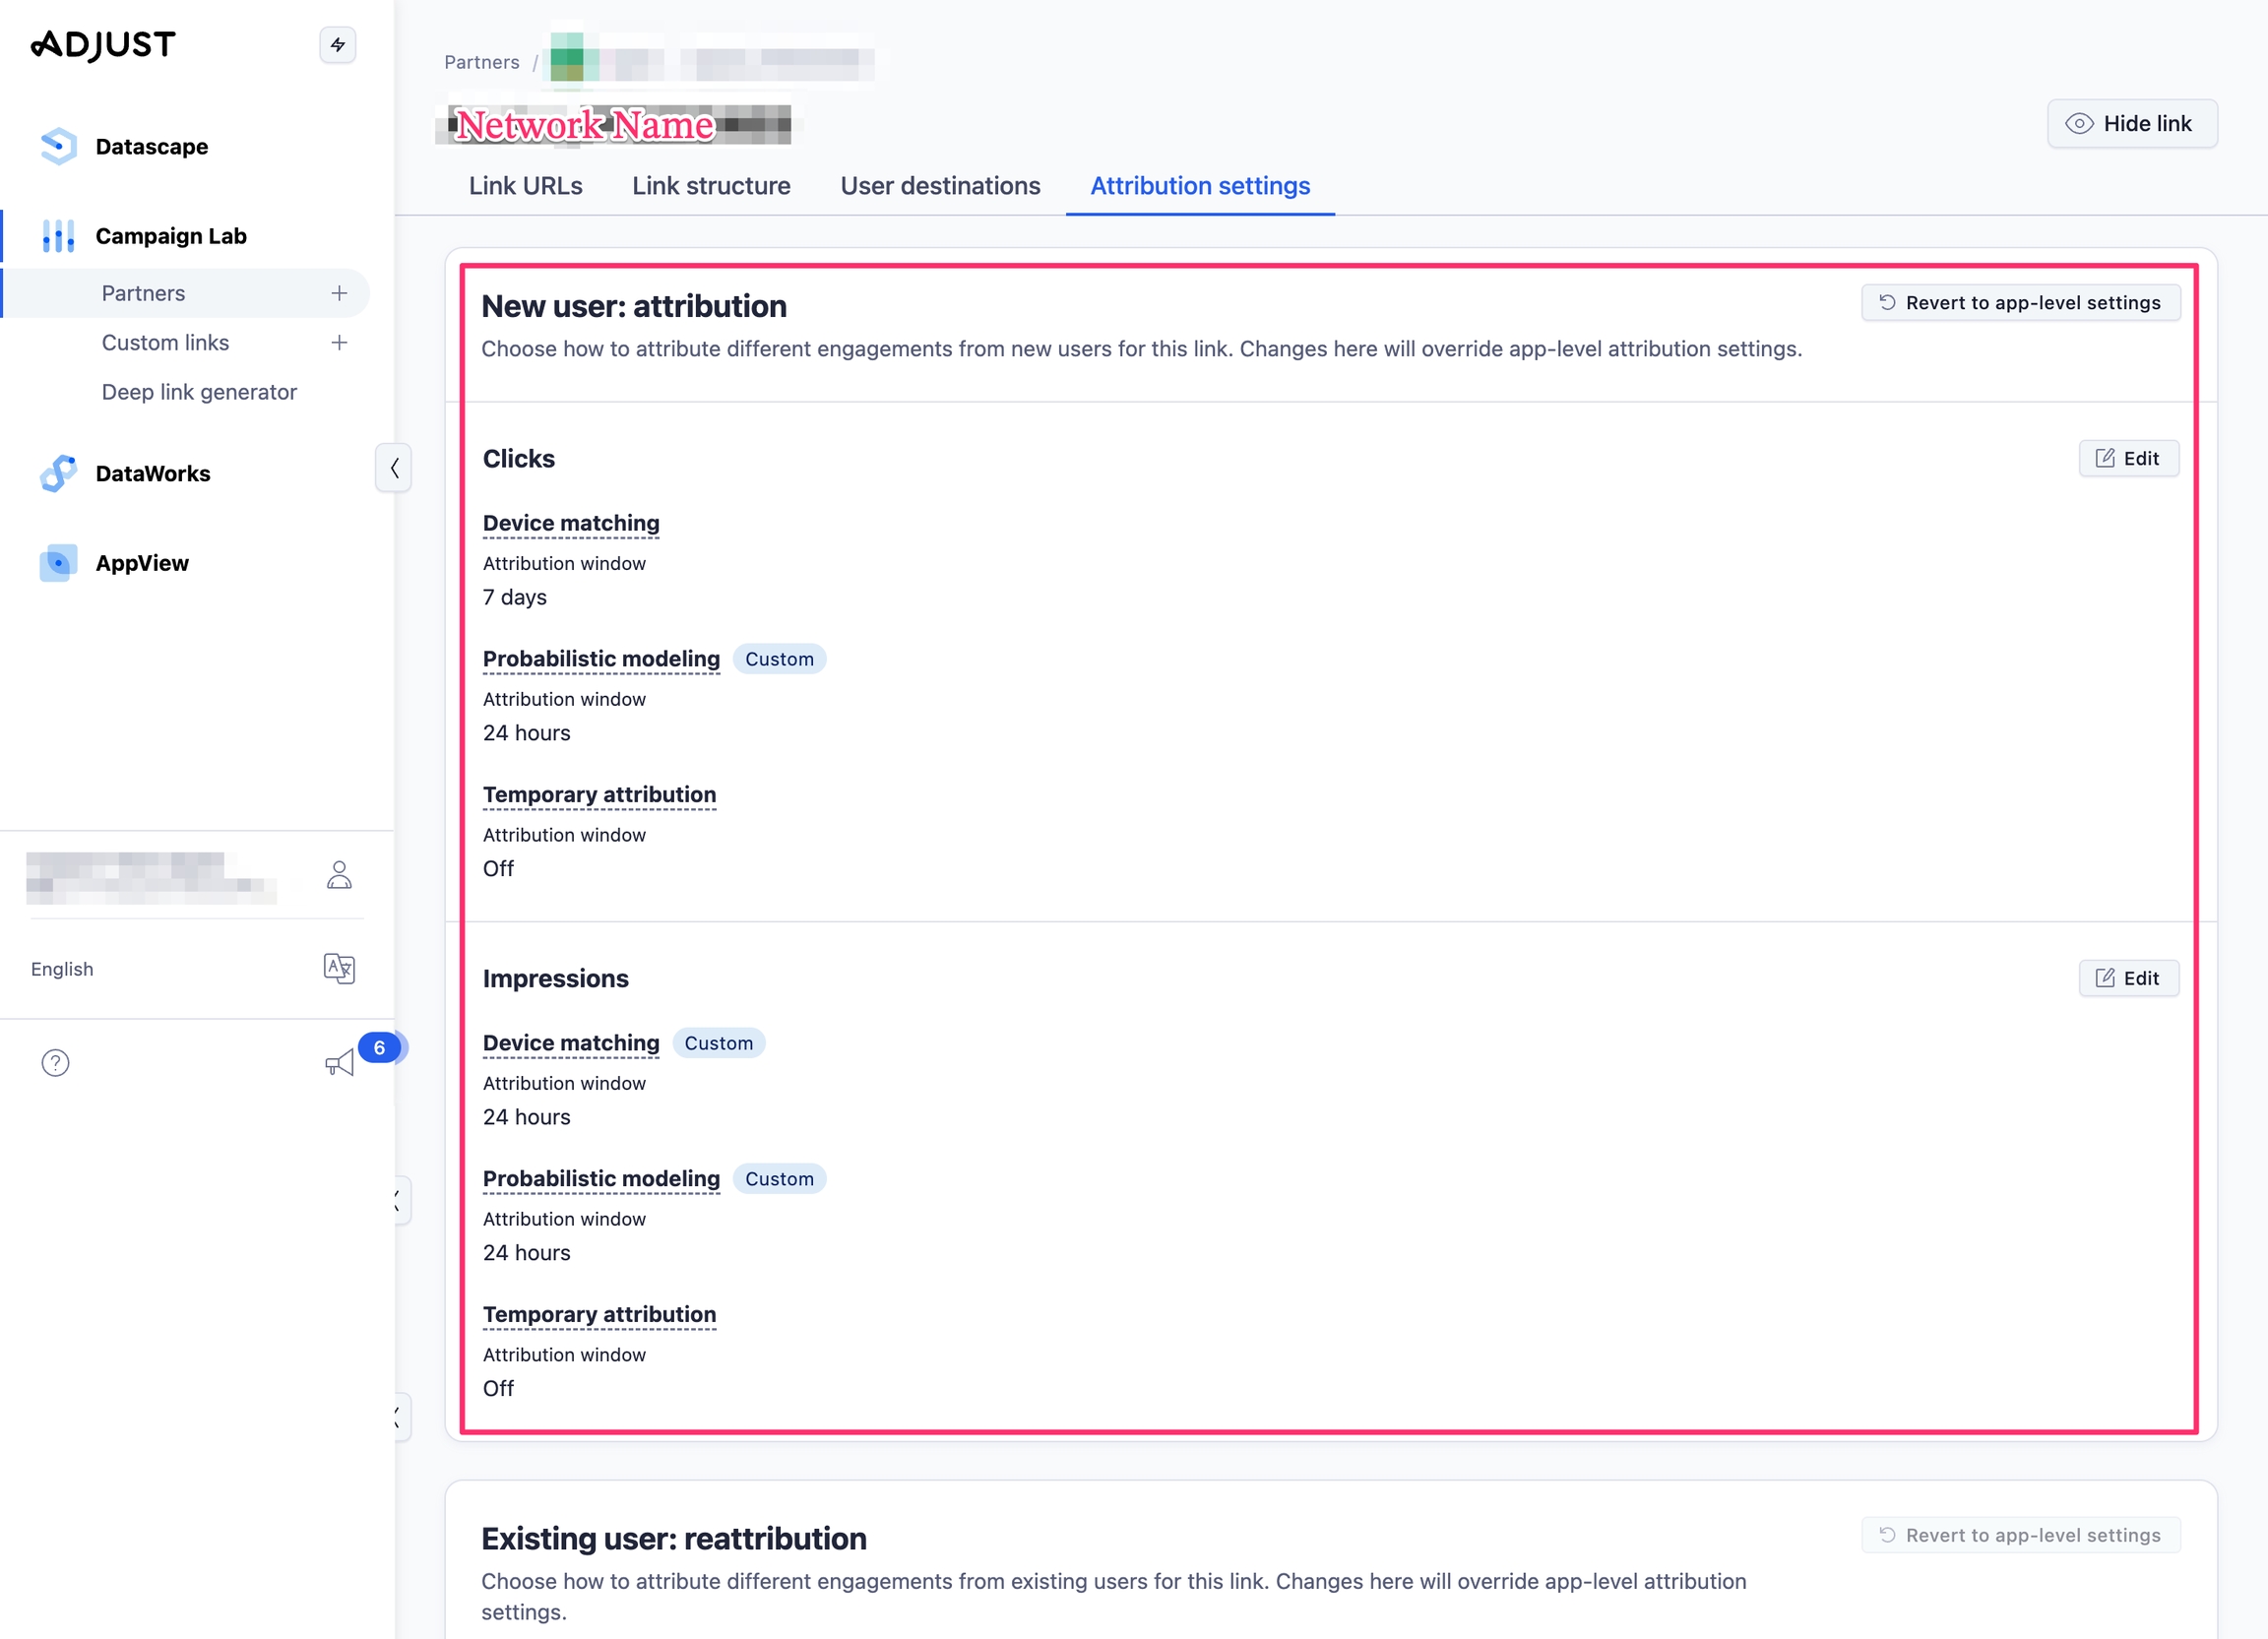
Task: Collapse the sidebar with the chevron handle
Action: point(394,468)
